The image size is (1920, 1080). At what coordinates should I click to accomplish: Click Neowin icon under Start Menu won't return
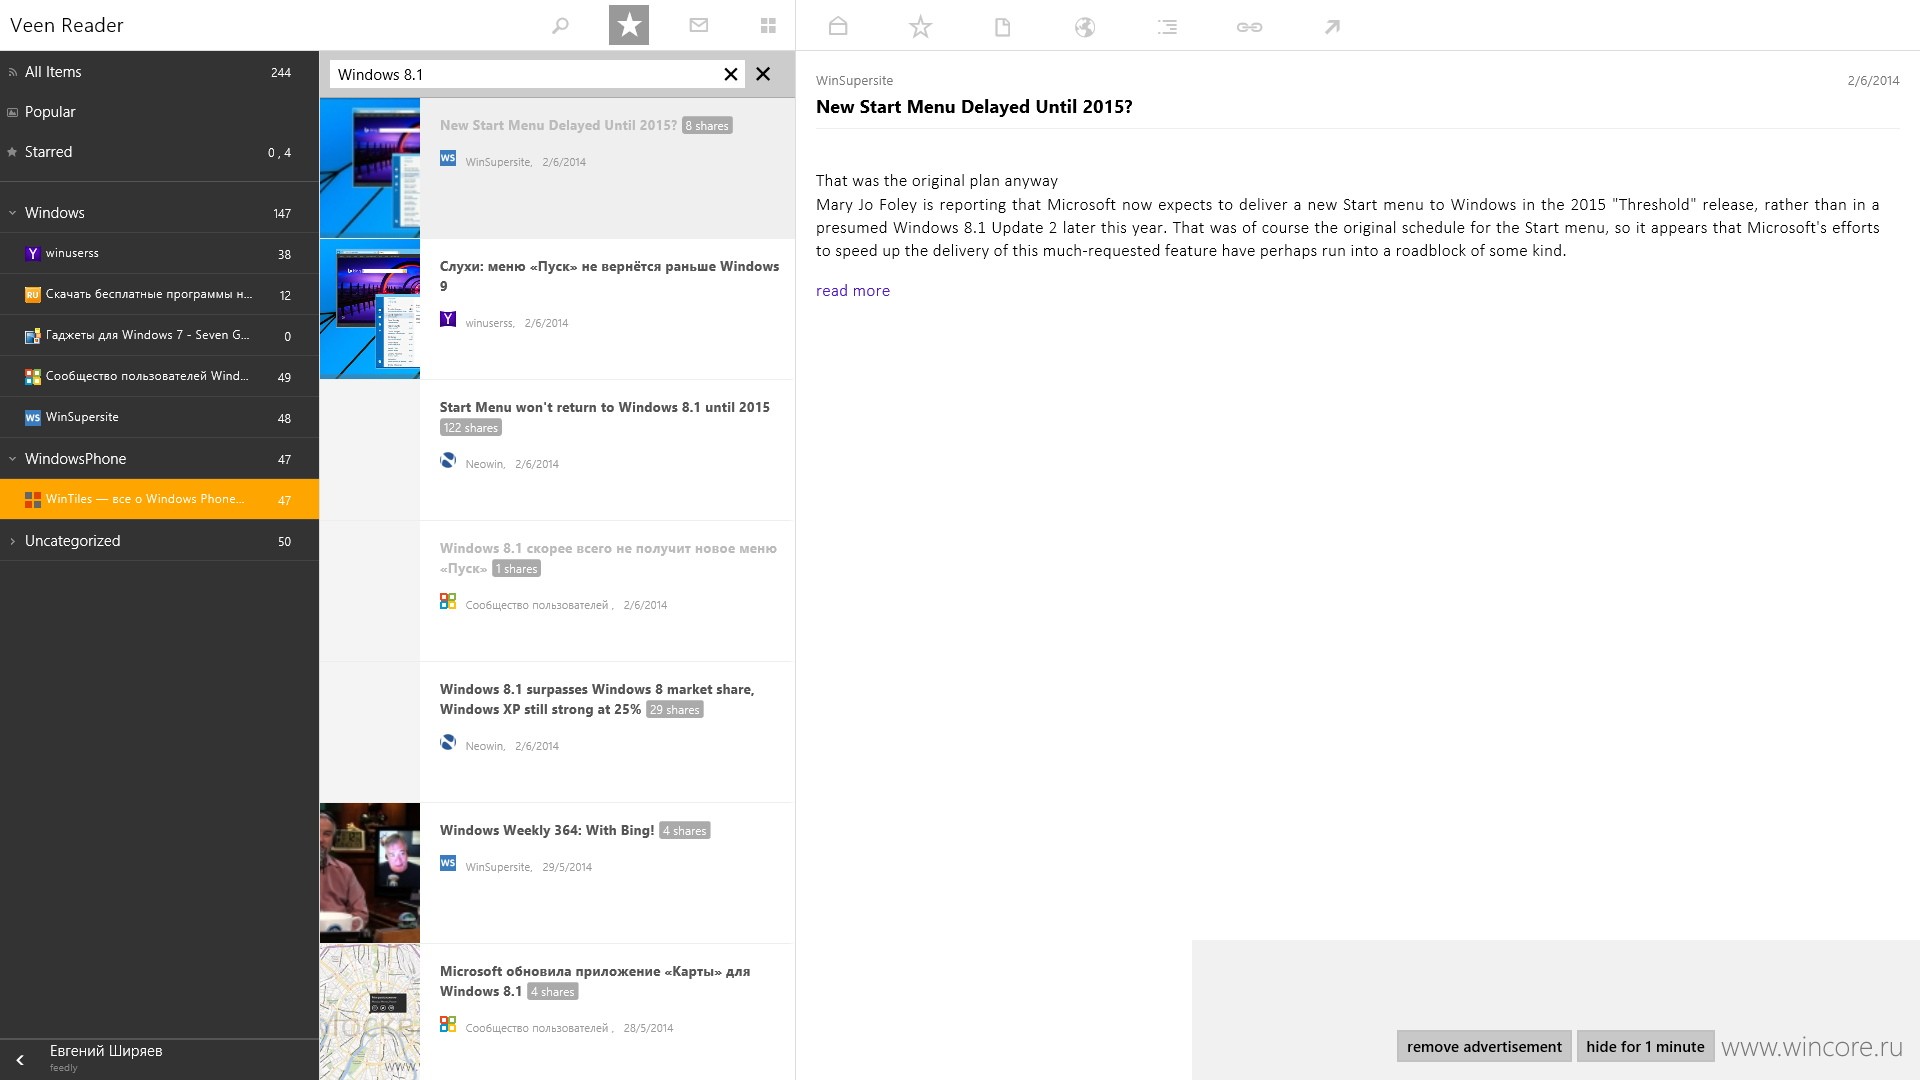[448, 460]
